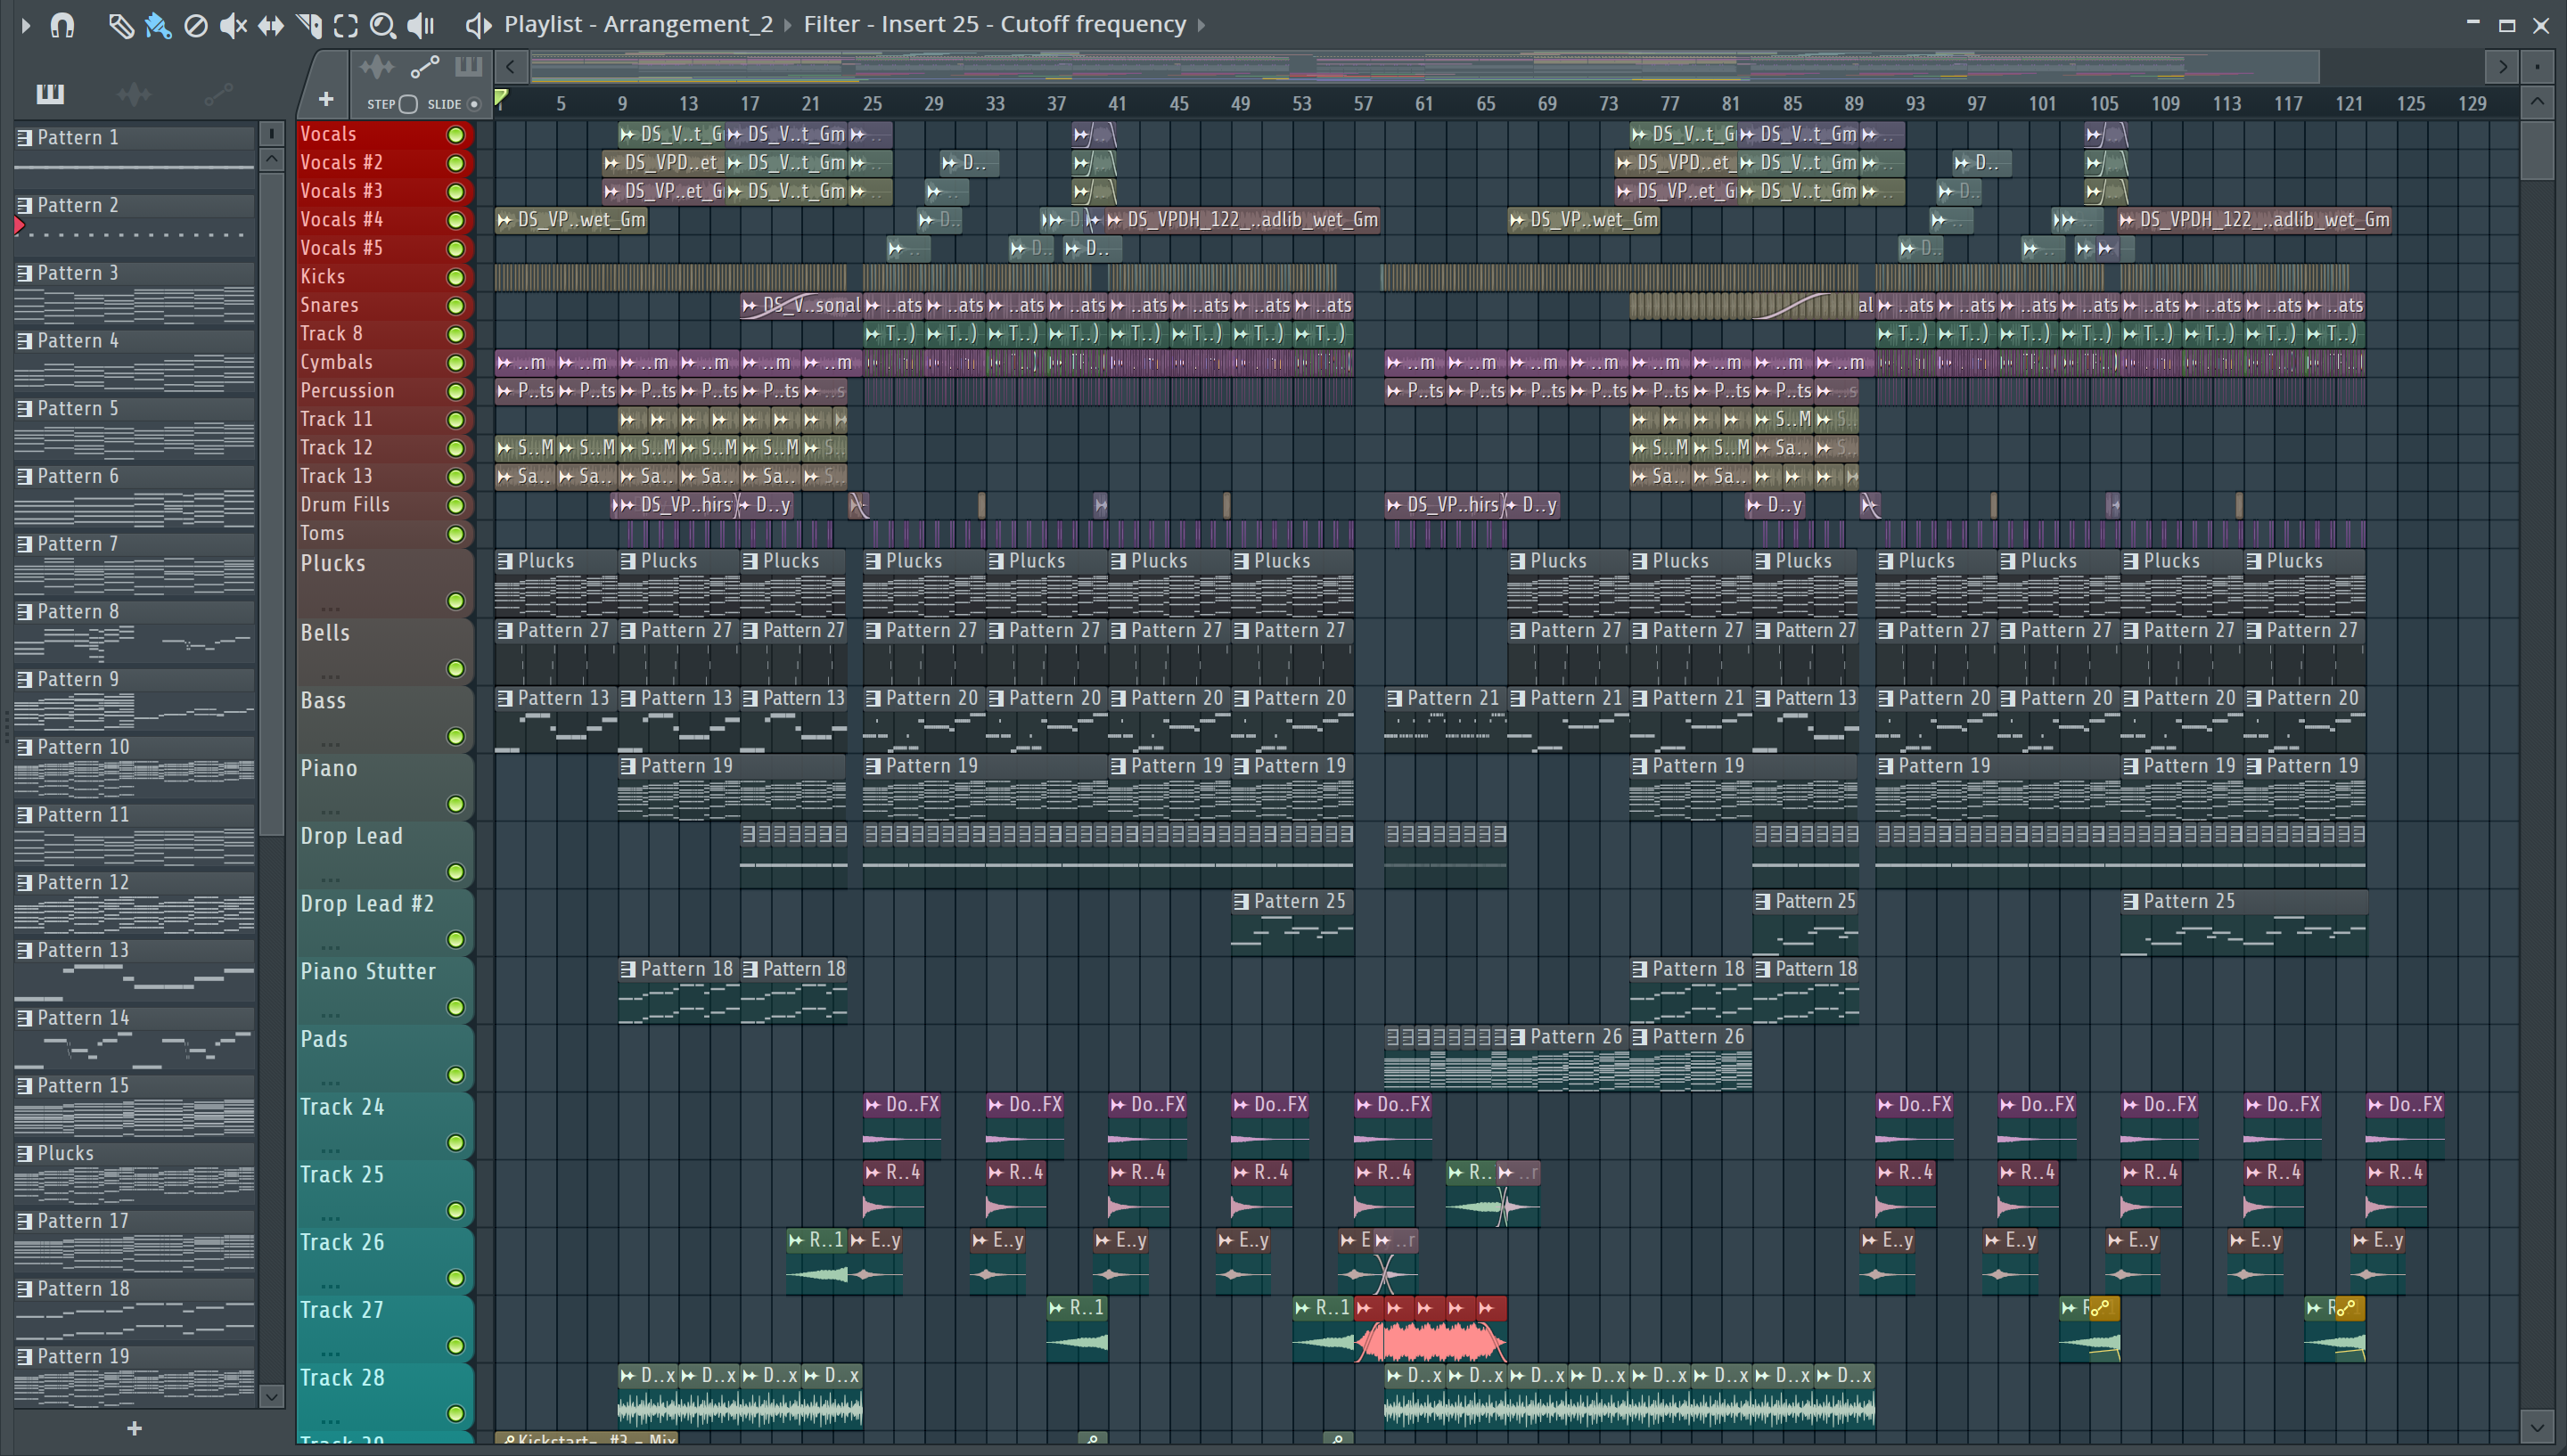
Task: Open the clip menu arrow after Cutoff frequency
Action: (x=1201, y=24)
